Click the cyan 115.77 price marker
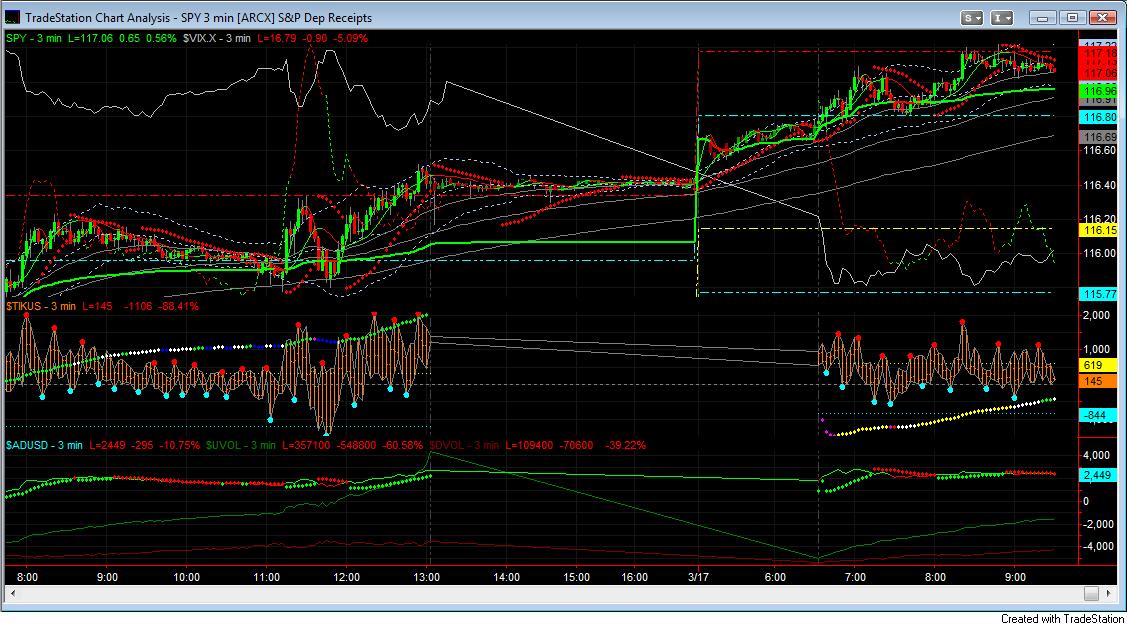 (1099, 294)
